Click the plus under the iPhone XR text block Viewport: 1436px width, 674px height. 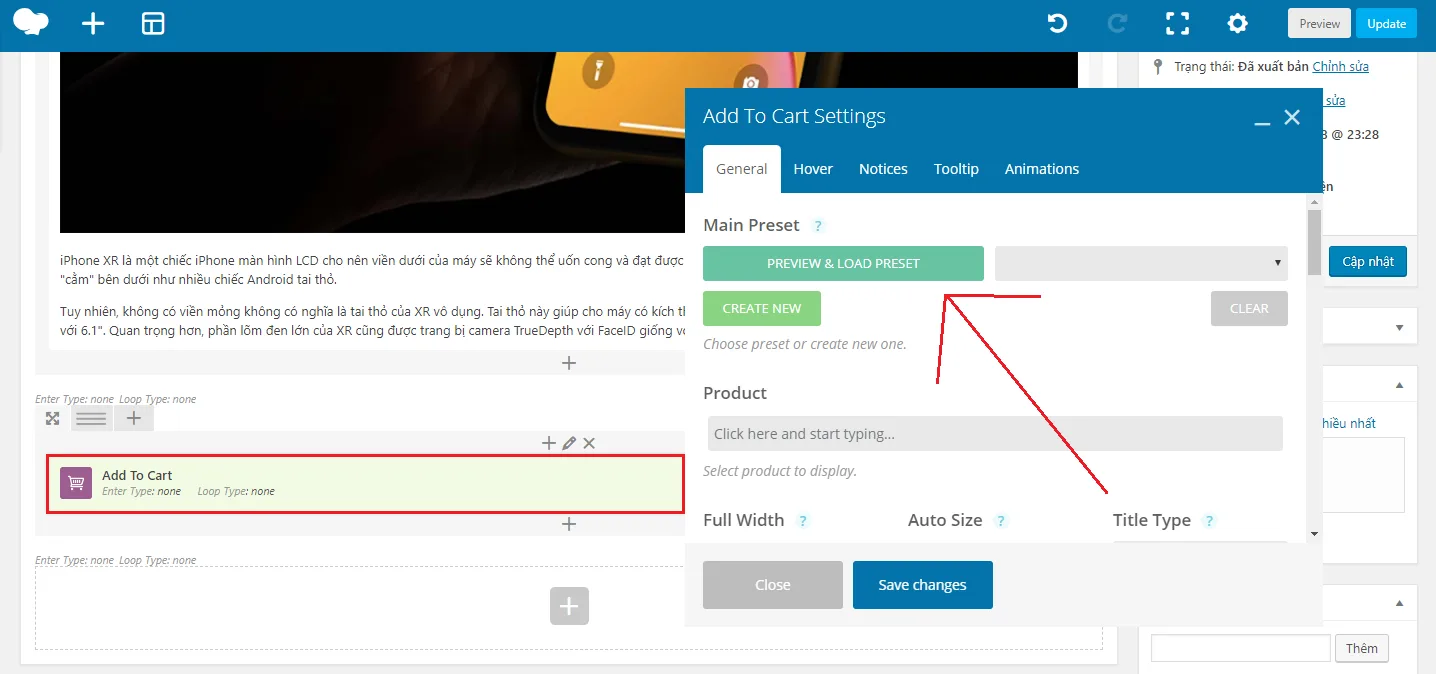pos(569,363)
